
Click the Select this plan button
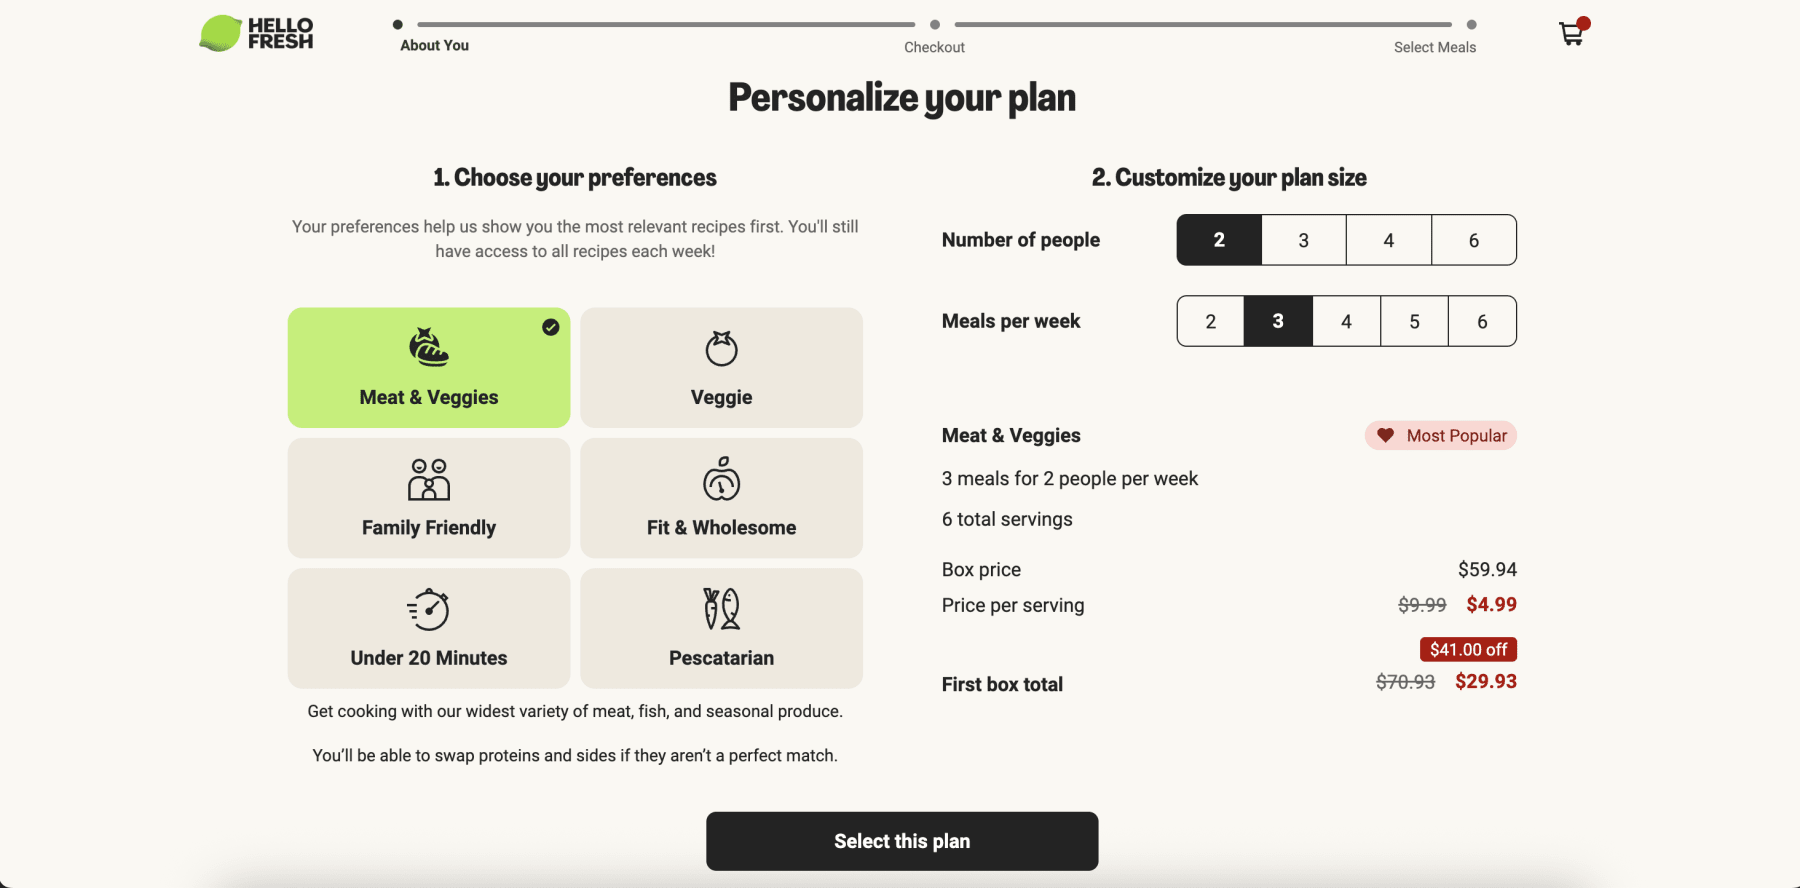coord(901,841)
